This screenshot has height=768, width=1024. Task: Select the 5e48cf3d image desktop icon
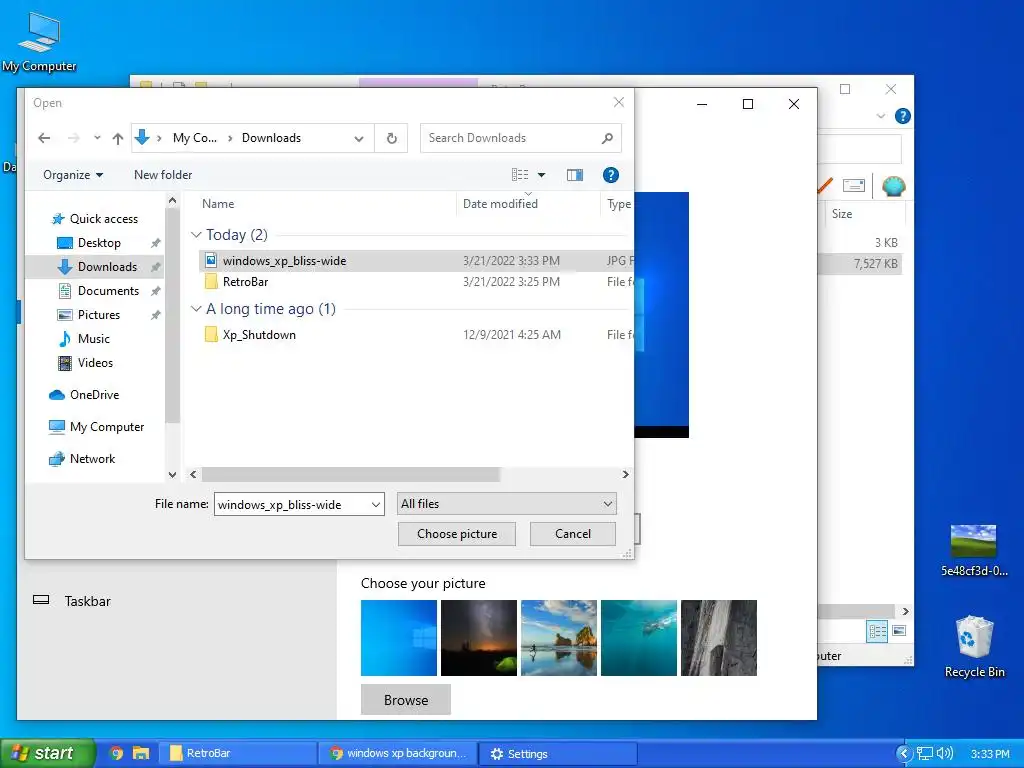point(974,551)
